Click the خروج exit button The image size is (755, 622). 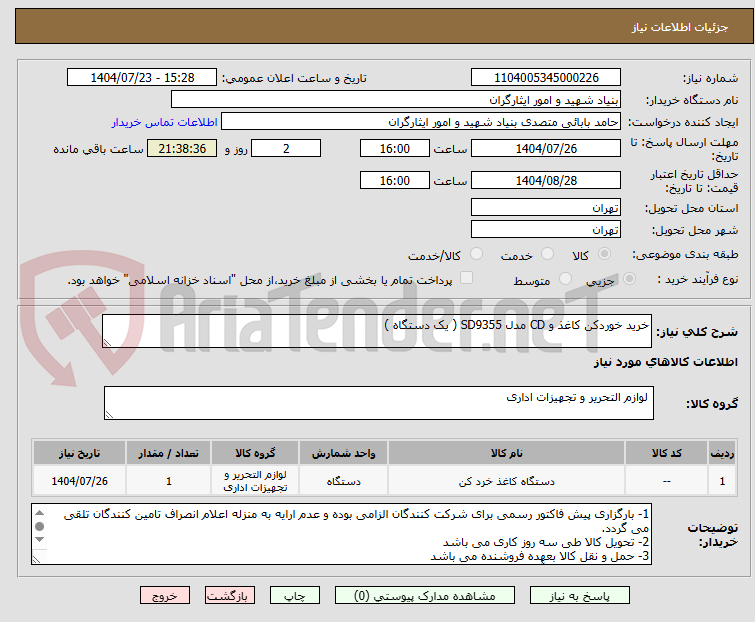coord(165,596)
